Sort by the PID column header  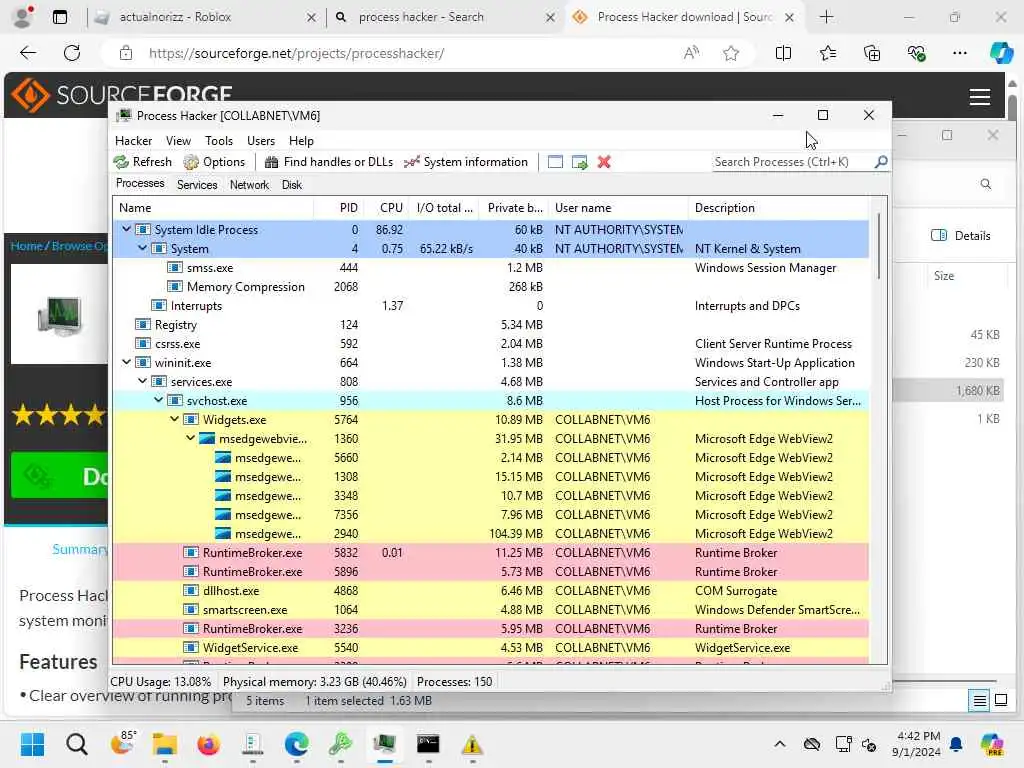tap(338, 208)
